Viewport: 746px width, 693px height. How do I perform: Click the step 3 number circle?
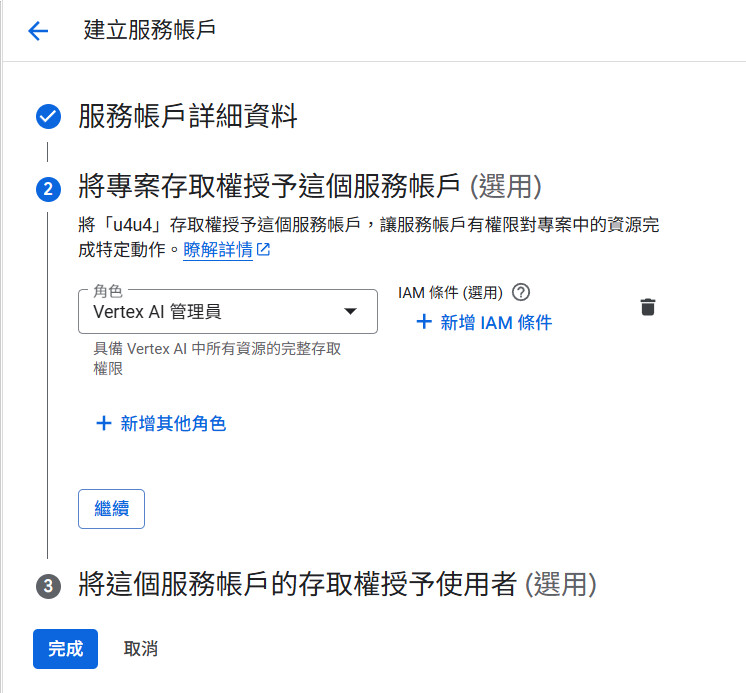[48, 586]
